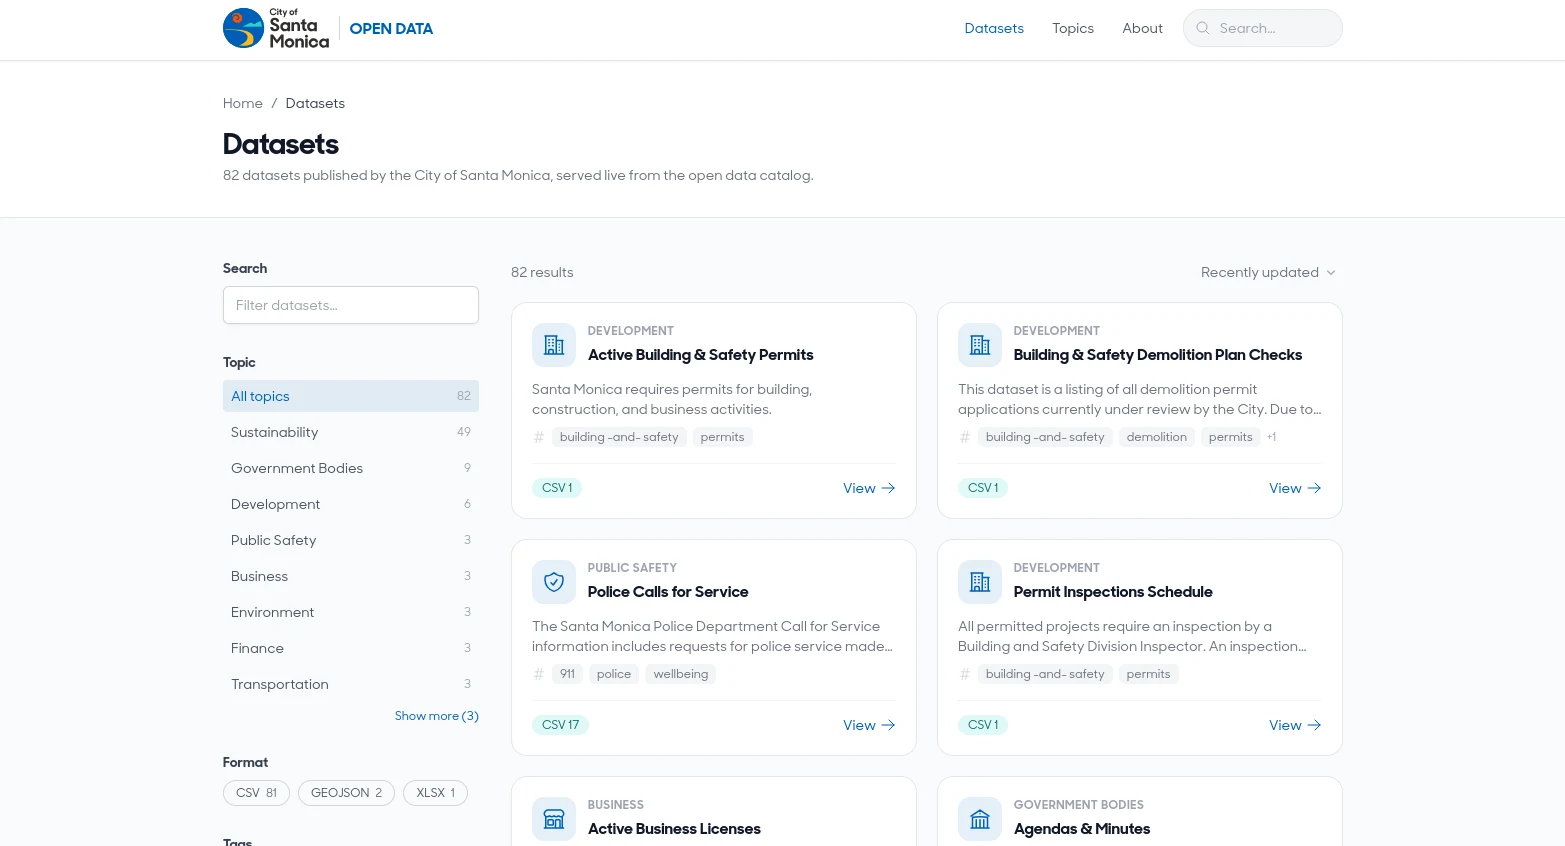Filter by Public Safety topic
Screen dimensions: 1565x846
click(x=351, y=540)
